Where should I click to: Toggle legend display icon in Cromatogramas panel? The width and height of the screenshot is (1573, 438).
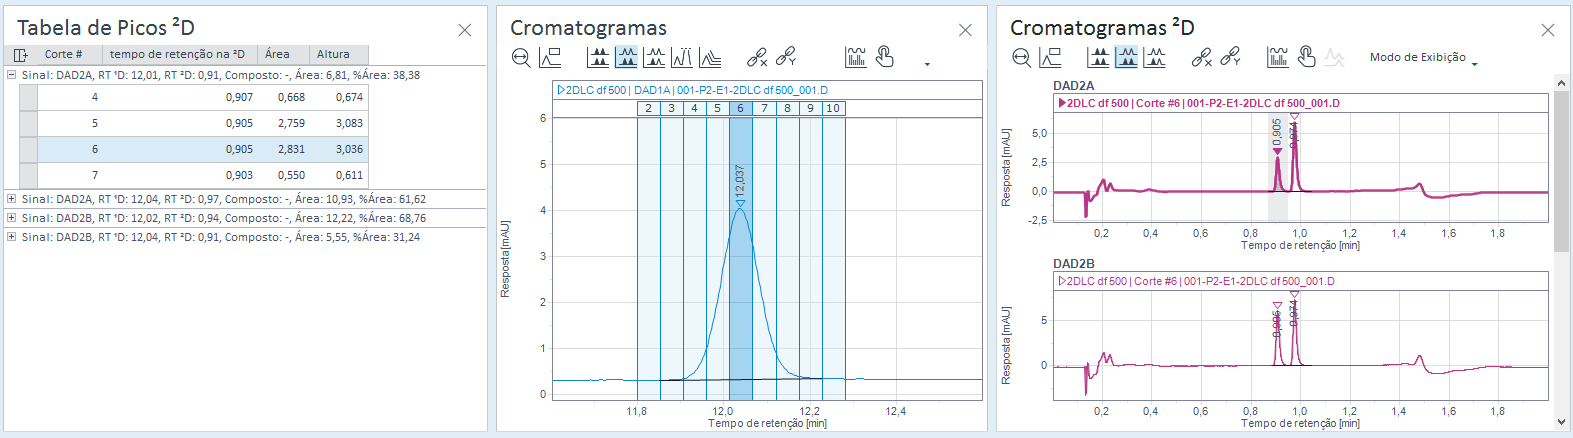(550, 58)
